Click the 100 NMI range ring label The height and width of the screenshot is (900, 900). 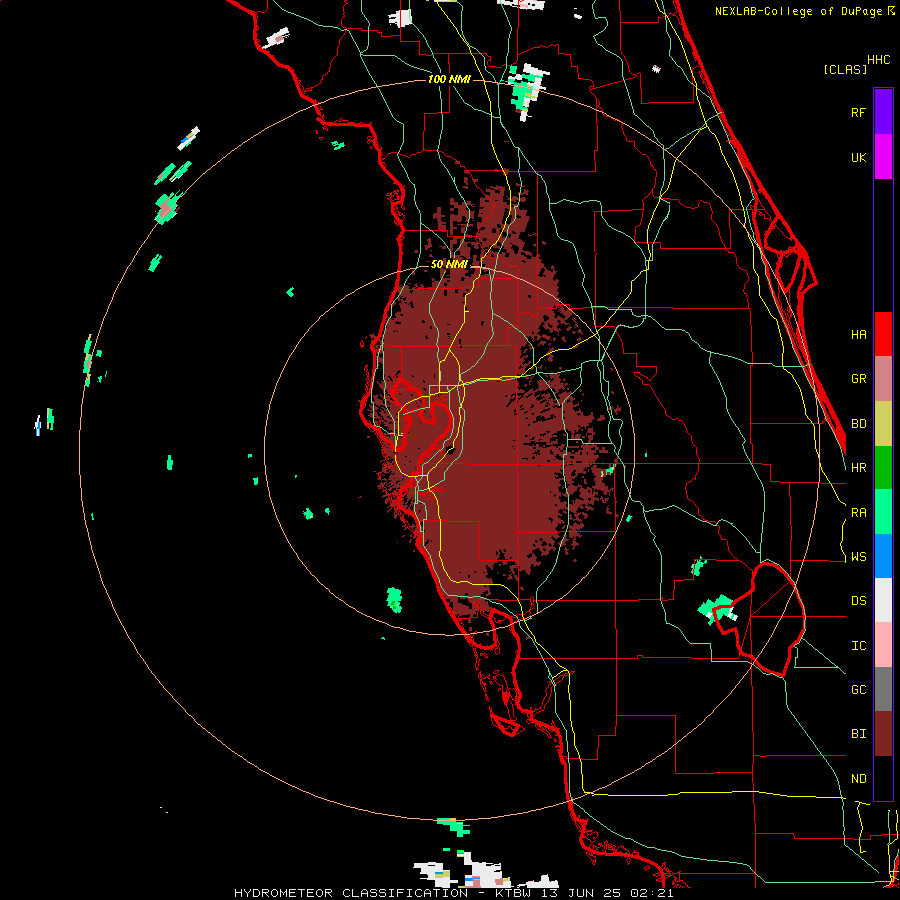click(x=449, y=79)
